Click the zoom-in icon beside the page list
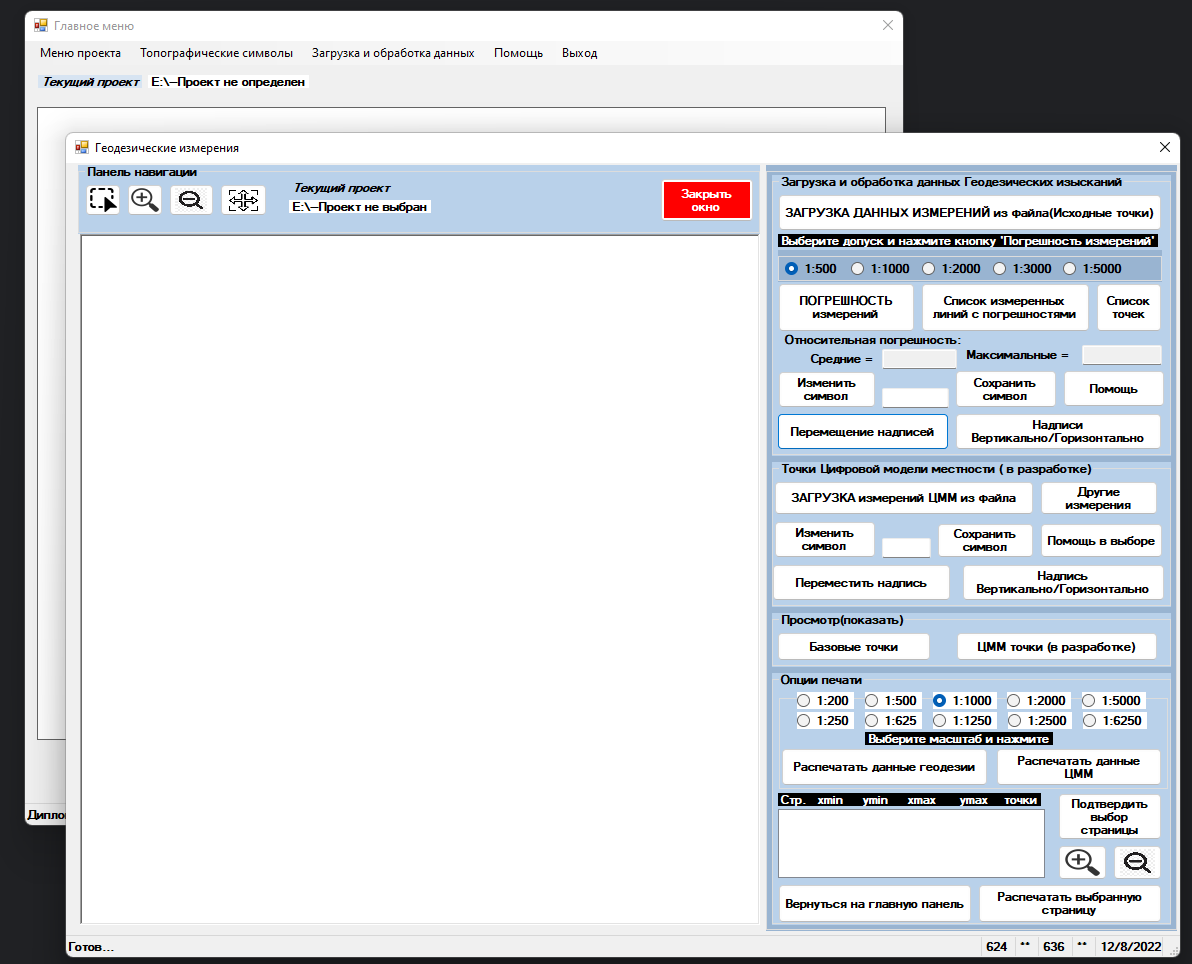The width and height of the screenshot is (1192, 964). pos(1081,861)
